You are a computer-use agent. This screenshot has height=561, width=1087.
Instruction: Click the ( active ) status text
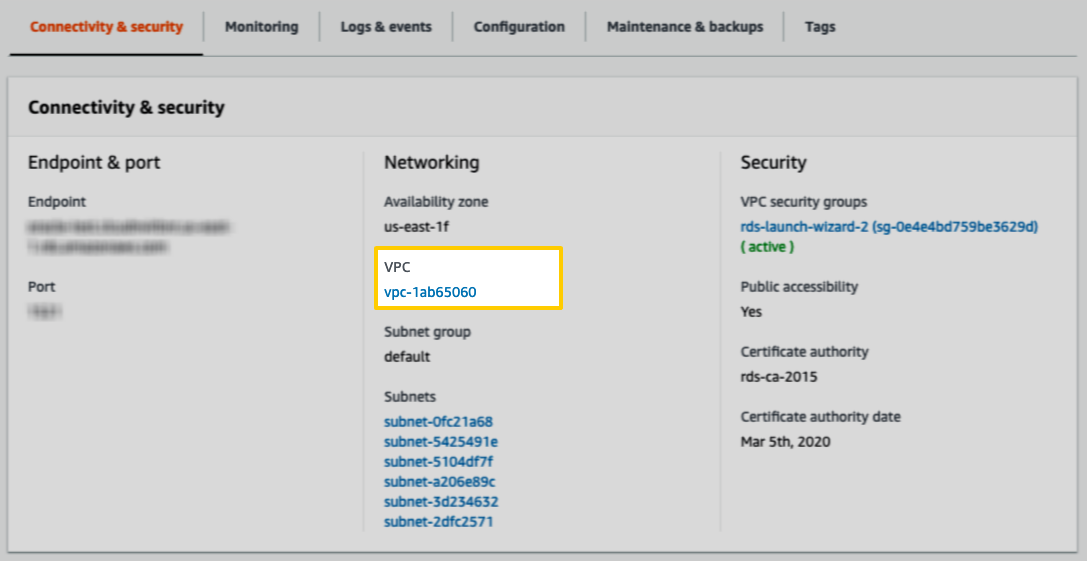767,247
